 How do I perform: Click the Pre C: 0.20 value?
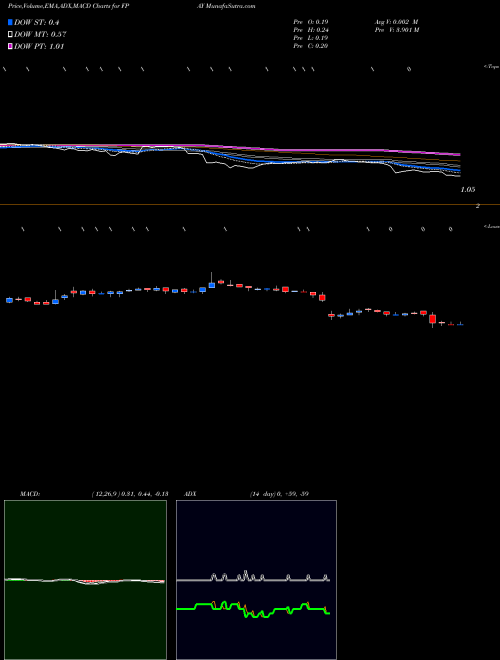[x=311, y=46]
